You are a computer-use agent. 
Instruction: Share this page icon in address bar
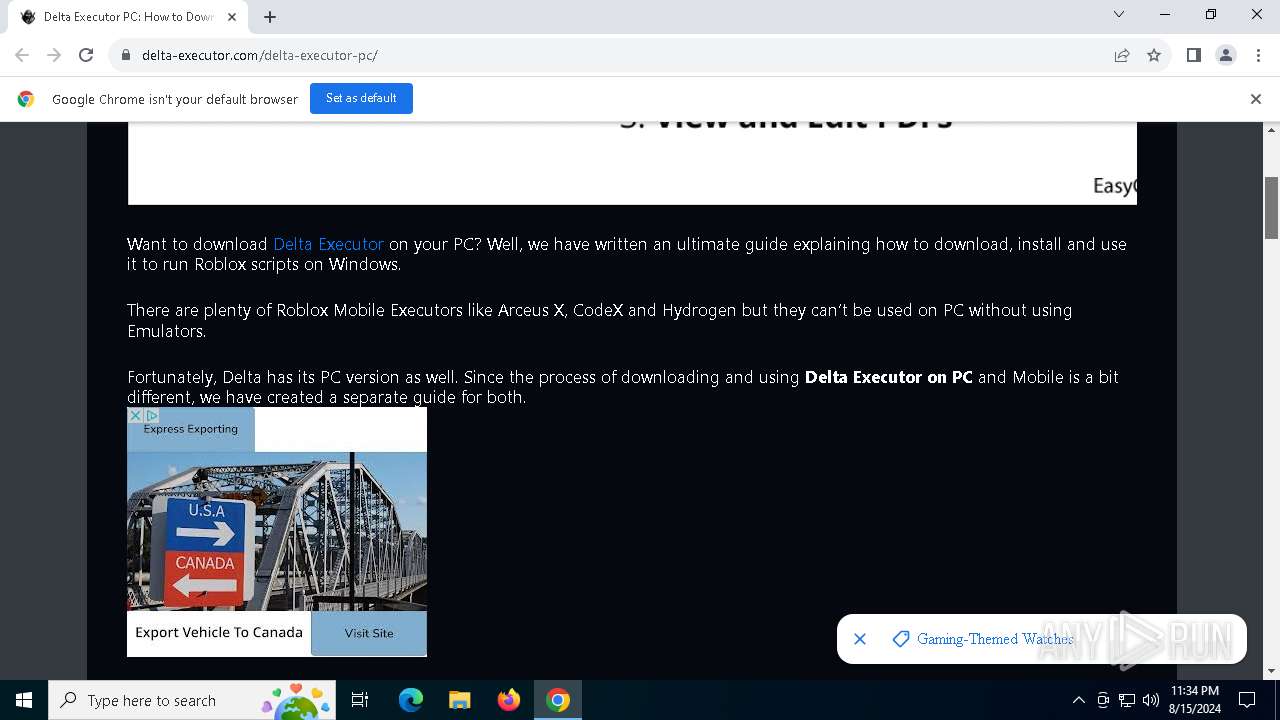click(1122, 55)
